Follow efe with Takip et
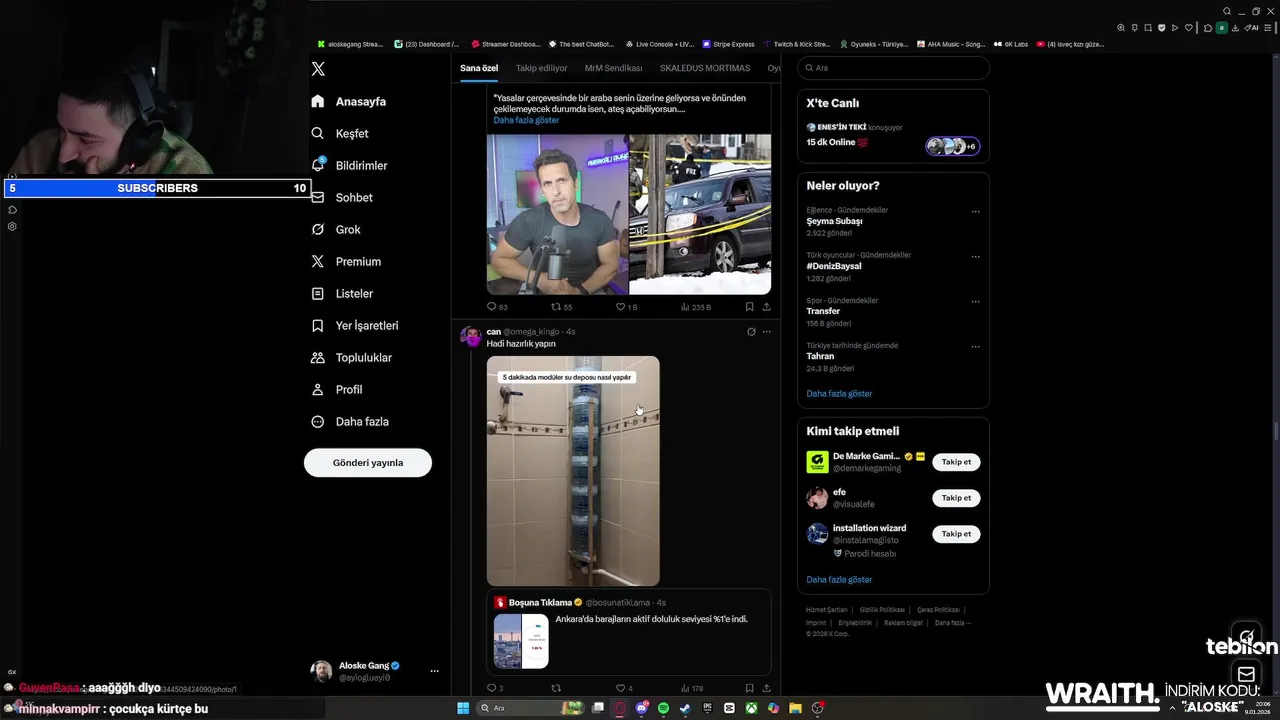The height and width of the screenshot is (720, 1280). point(956,498)
